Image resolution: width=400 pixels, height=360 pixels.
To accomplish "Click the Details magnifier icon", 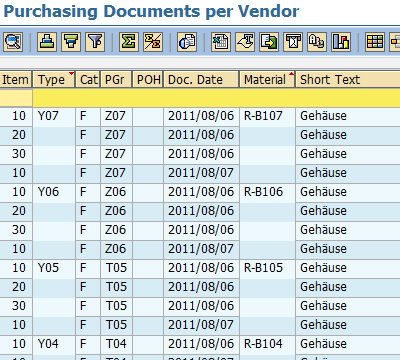I will tap(13, 42).
